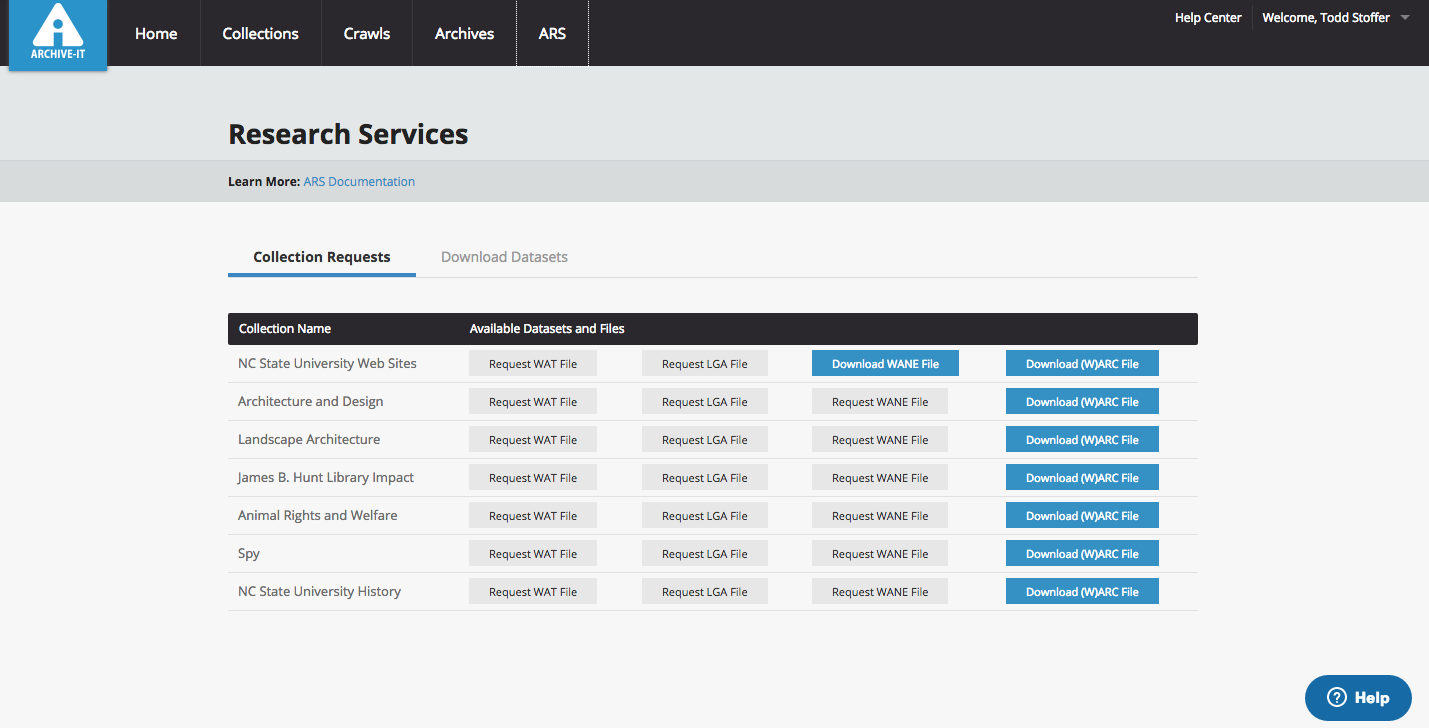
Task: Request WAT File for NC State University History
Action: coord(533,592)
